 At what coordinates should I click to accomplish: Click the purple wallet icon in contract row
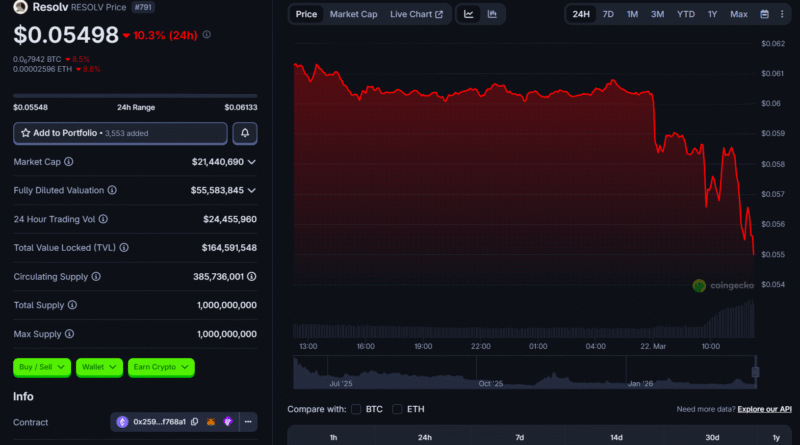(x=228, y=422)
